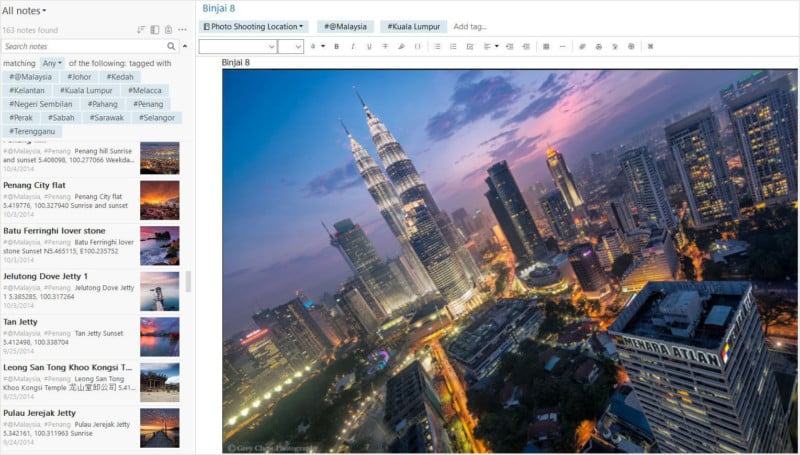Screen dimensions: 800x455
Task: Insert a horizontal rule
Action: click(562, 46)
